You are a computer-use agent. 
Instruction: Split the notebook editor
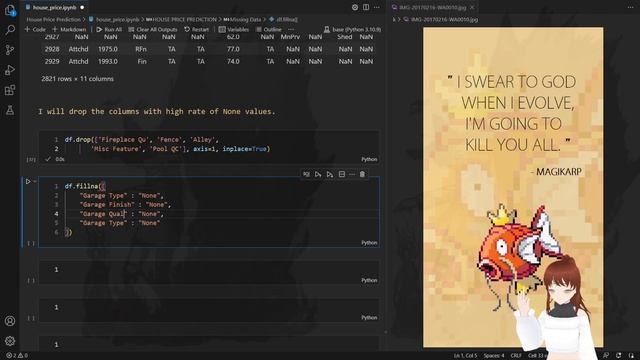366,7
